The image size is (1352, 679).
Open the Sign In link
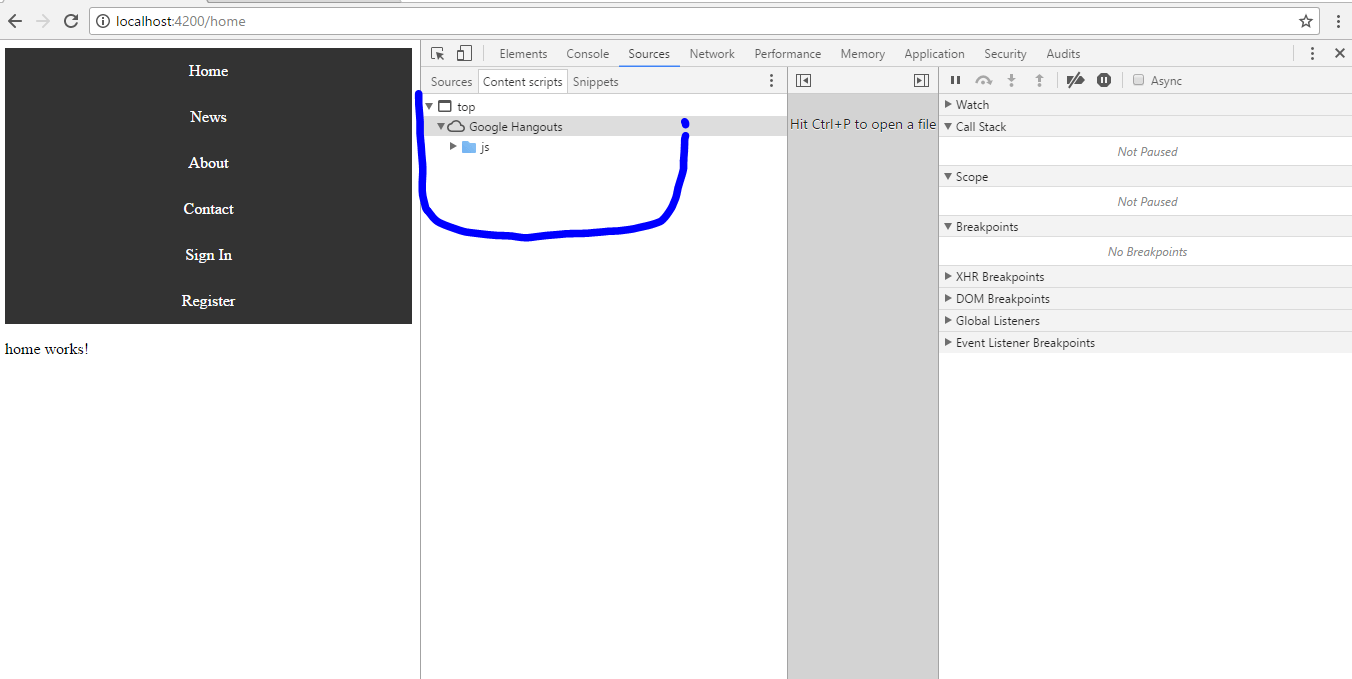[x=208, y=255]
